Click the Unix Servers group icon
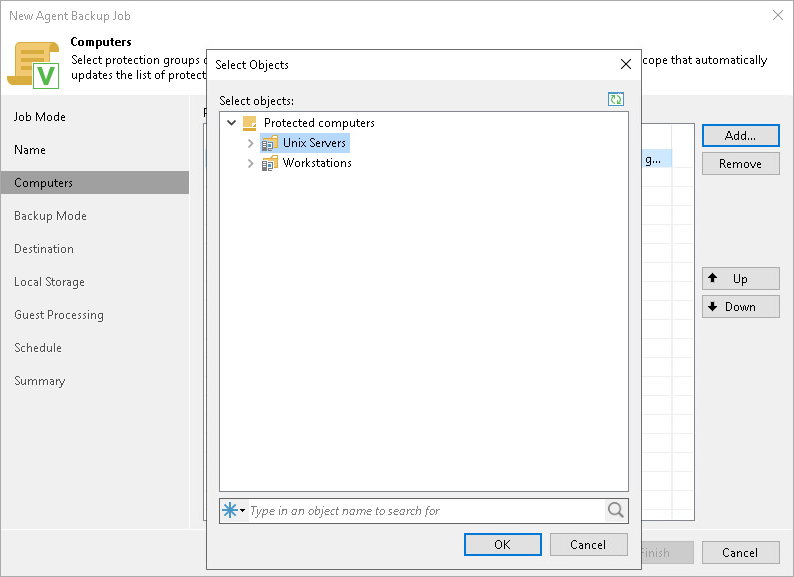This screenshot has height=577, width=794. pyautogui.click(x=269, y=143)
